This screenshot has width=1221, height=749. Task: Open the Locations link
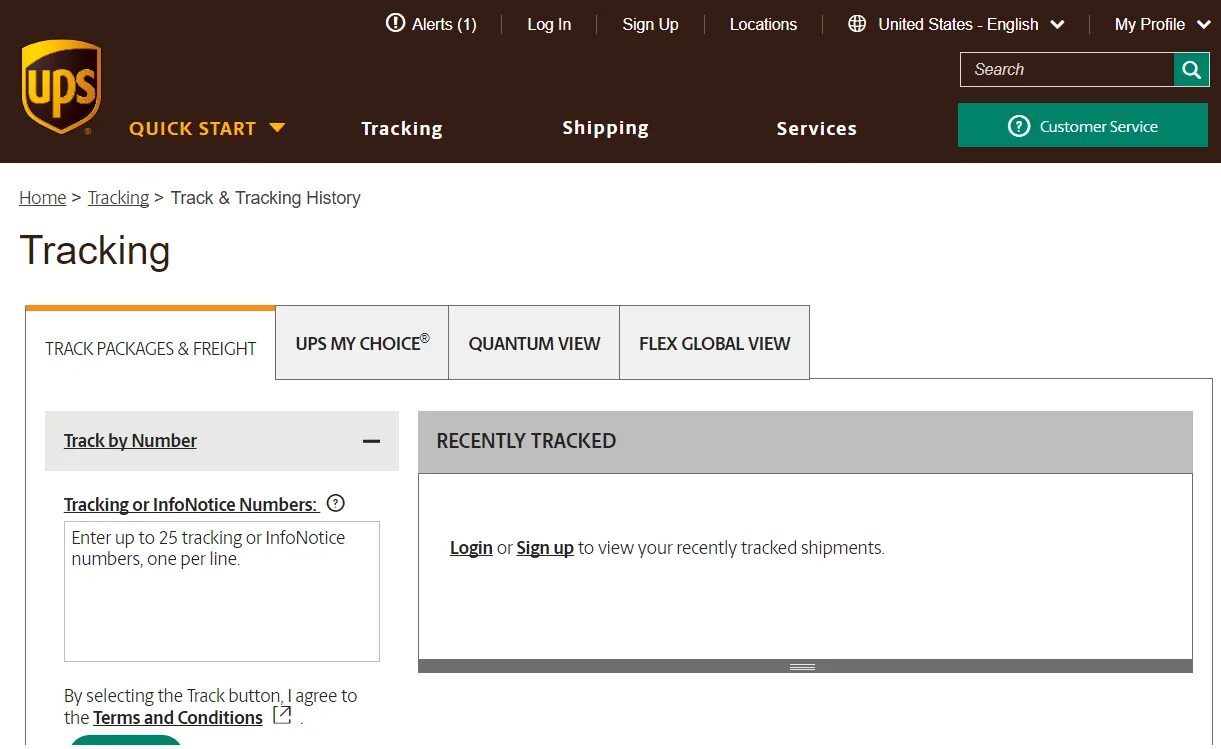point(763,24)
